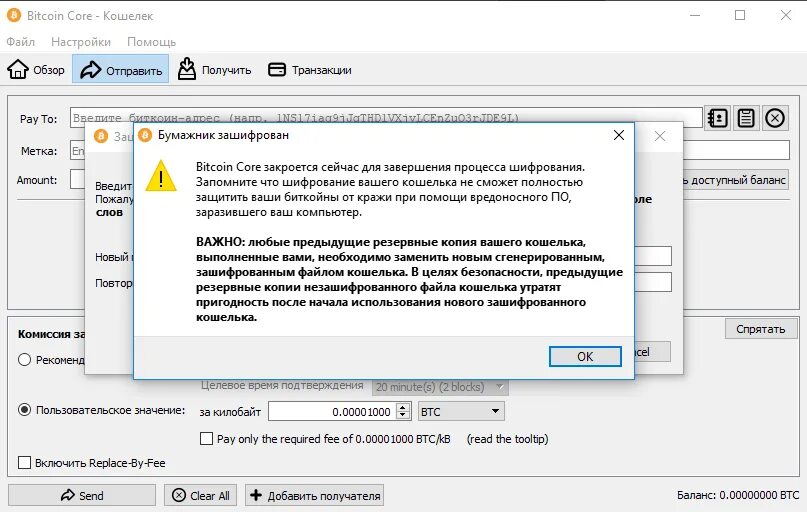This screenshot has width=807, height=512.
Task: Maximize the Bitcoin Core window
Action: coord(740,15)
